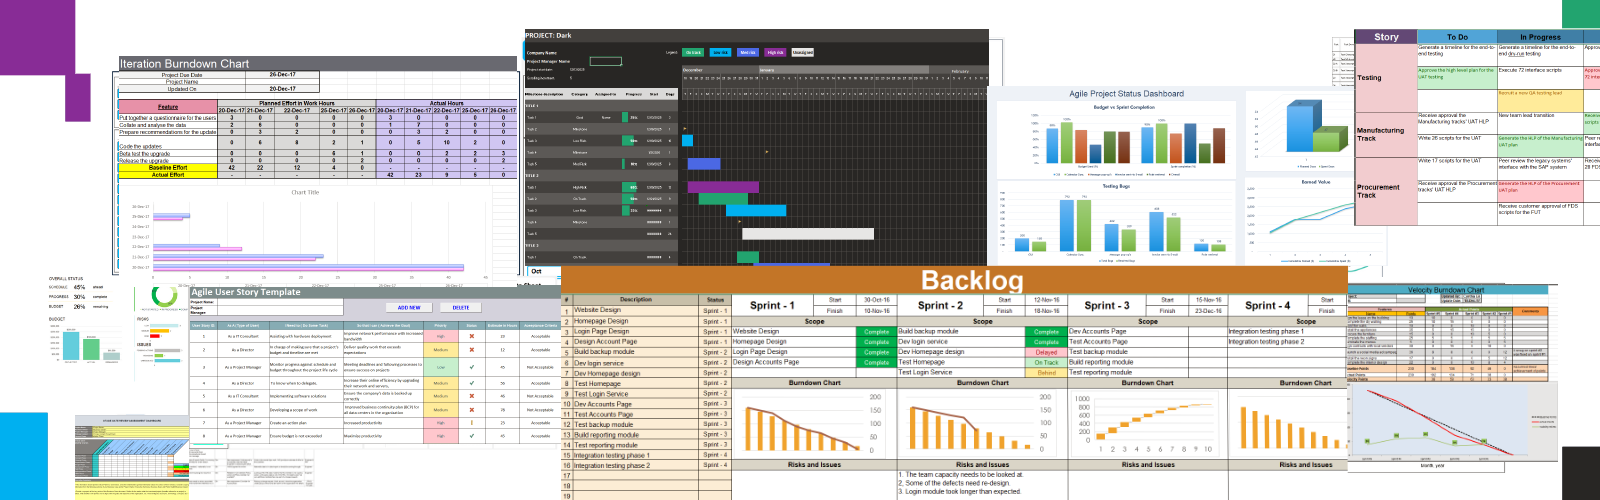This screenshot has width=1600, height=500.
Task: Click the 'Low' priority cell in user story row 3
Action: tap(441, 367)
